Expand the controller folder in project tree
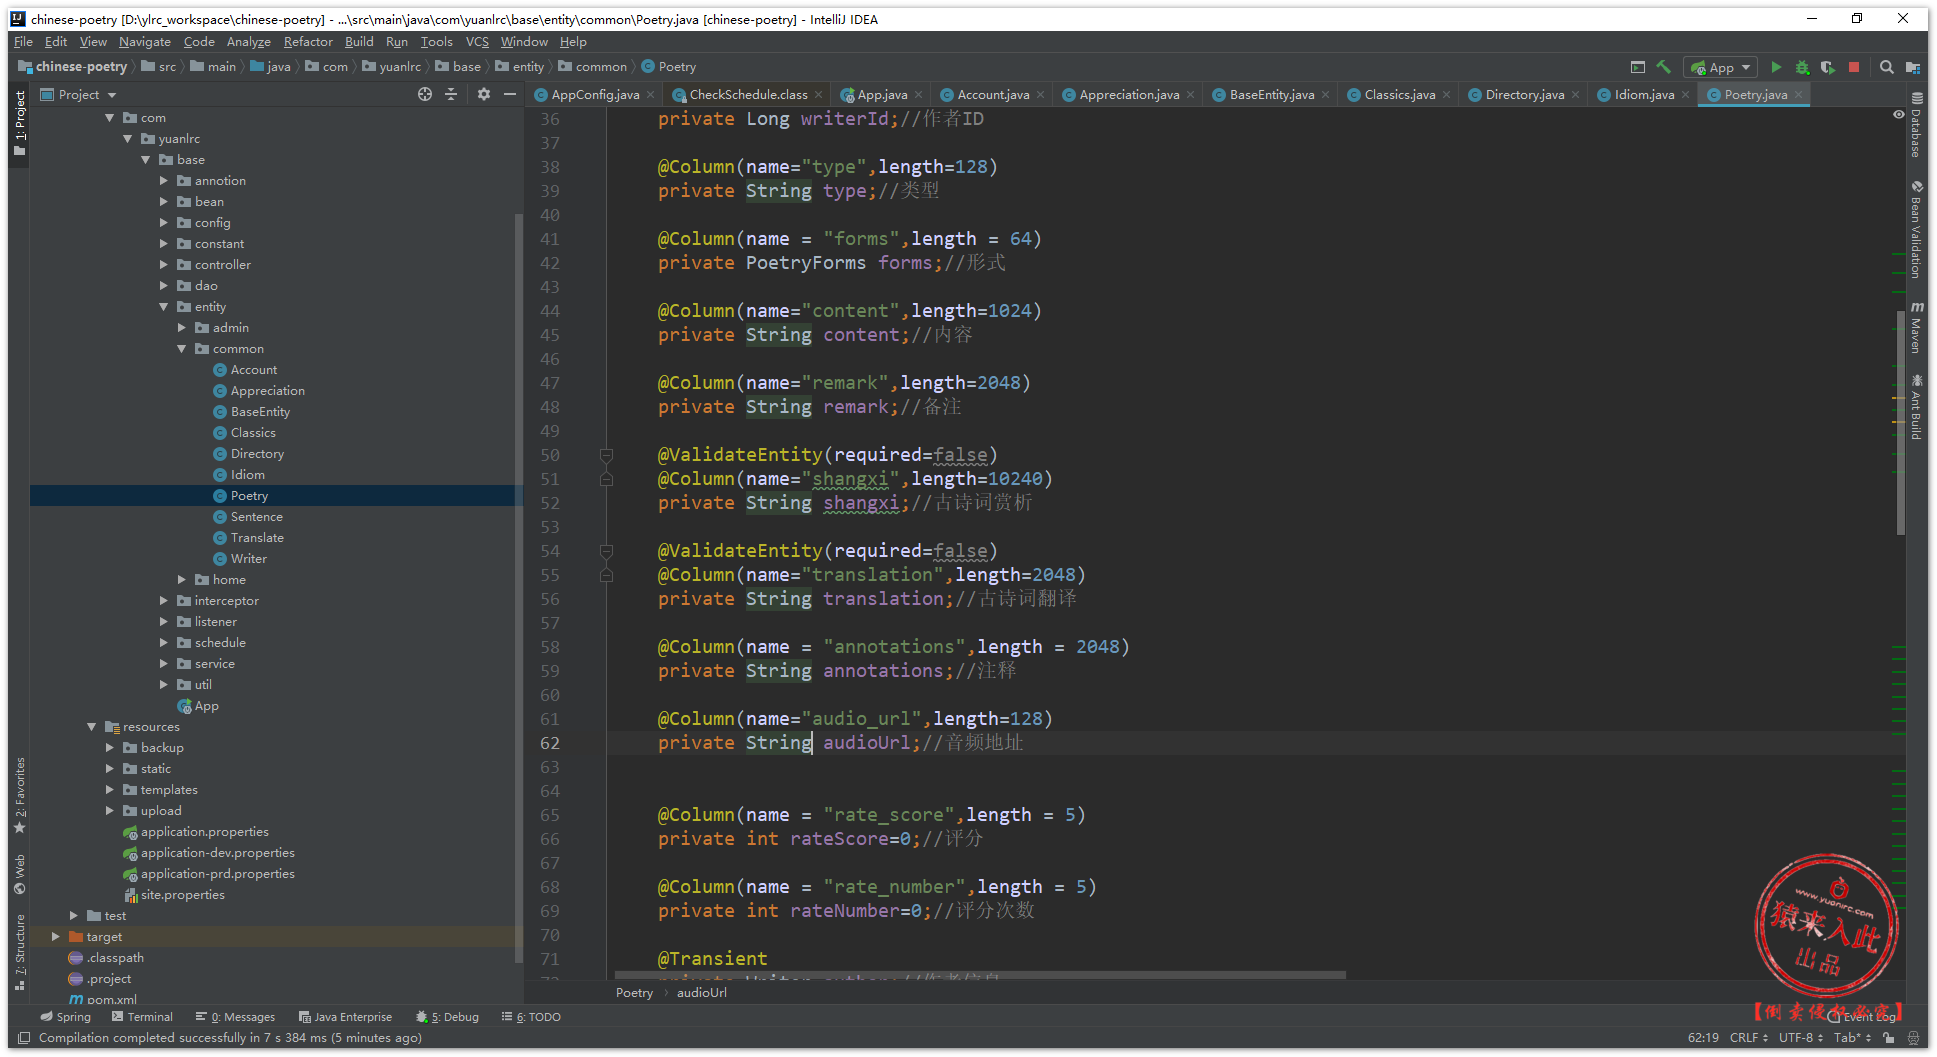Screen dimensions: 1937x1057 pyautogui.click(x=164, y=265)
